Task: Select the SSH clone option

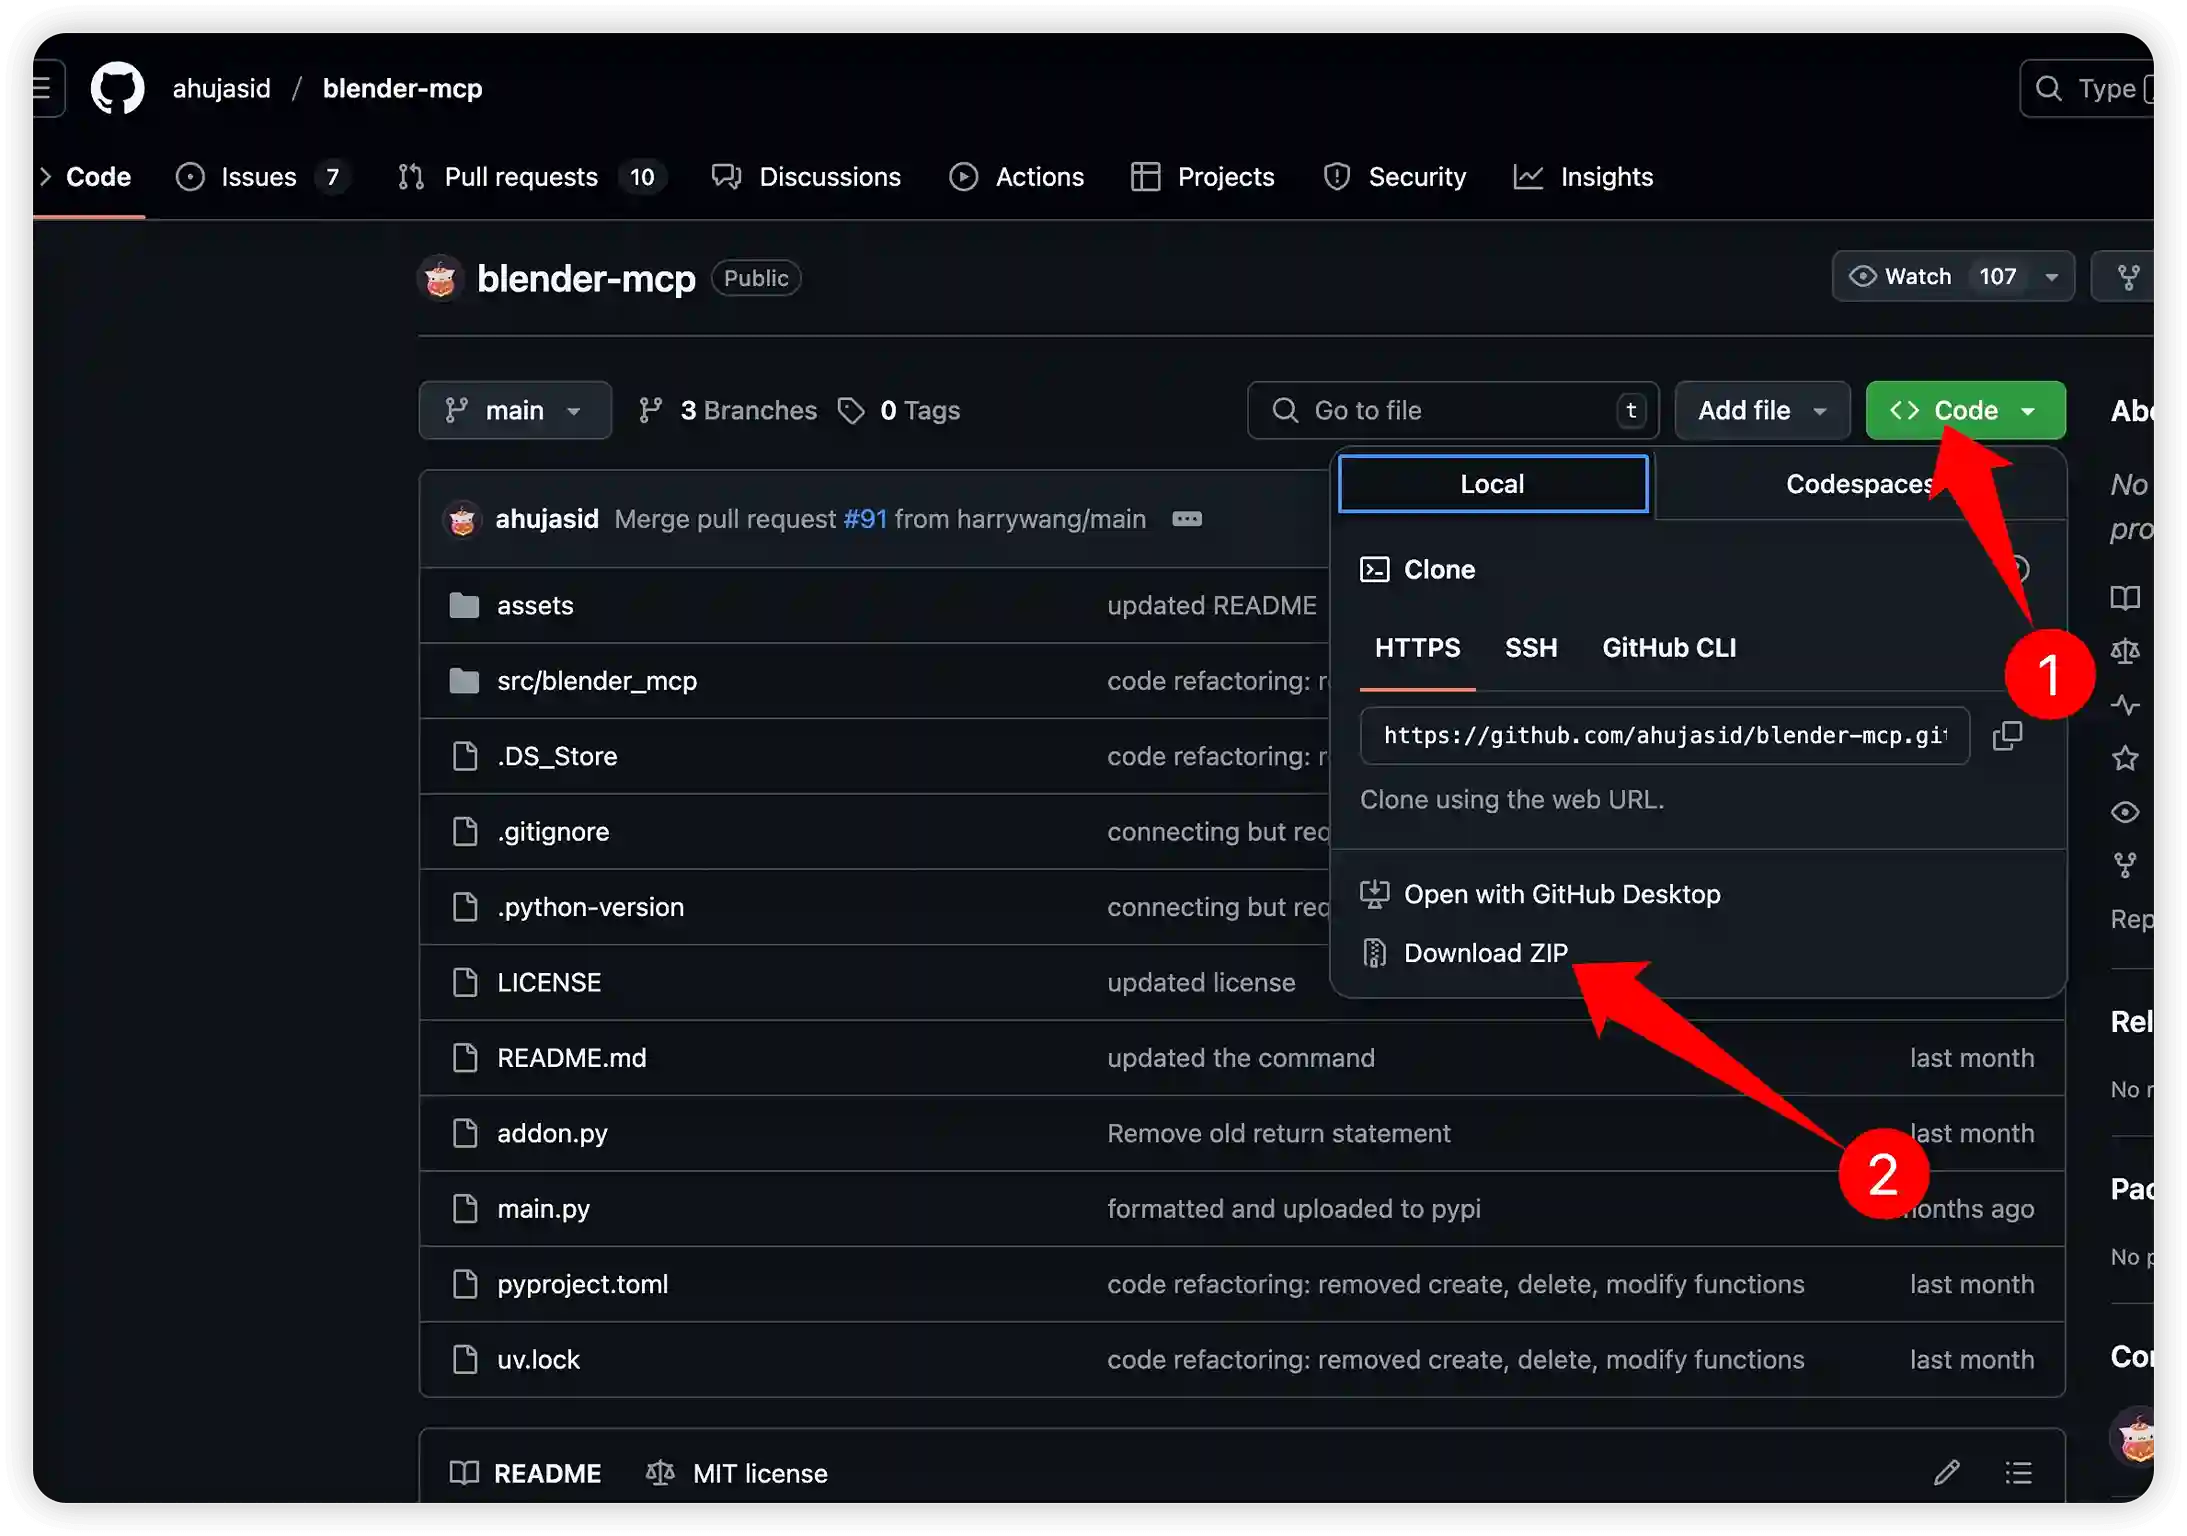Action: pos(1531,648)
